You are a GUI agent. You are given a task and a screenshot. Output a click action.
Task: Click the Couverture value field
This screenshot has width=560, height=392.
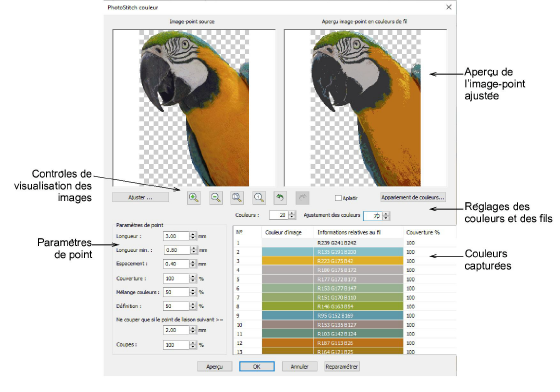tap(176, 278)
